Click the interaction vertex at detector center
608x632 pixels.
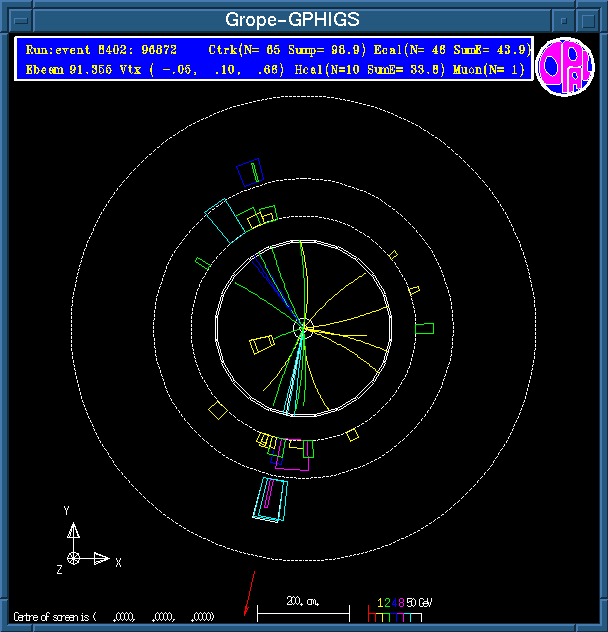tap(303, 327)
